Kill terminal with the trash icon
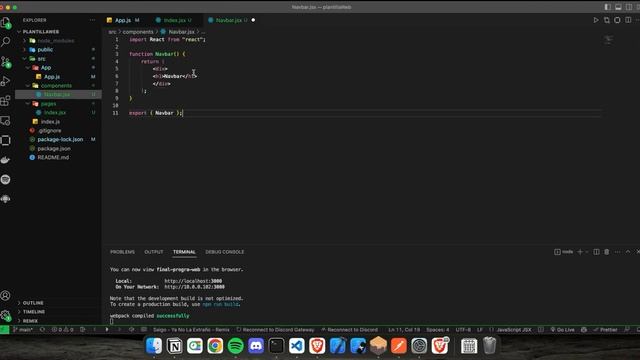This screenshot has height=360, width=640. pos(607,252)
